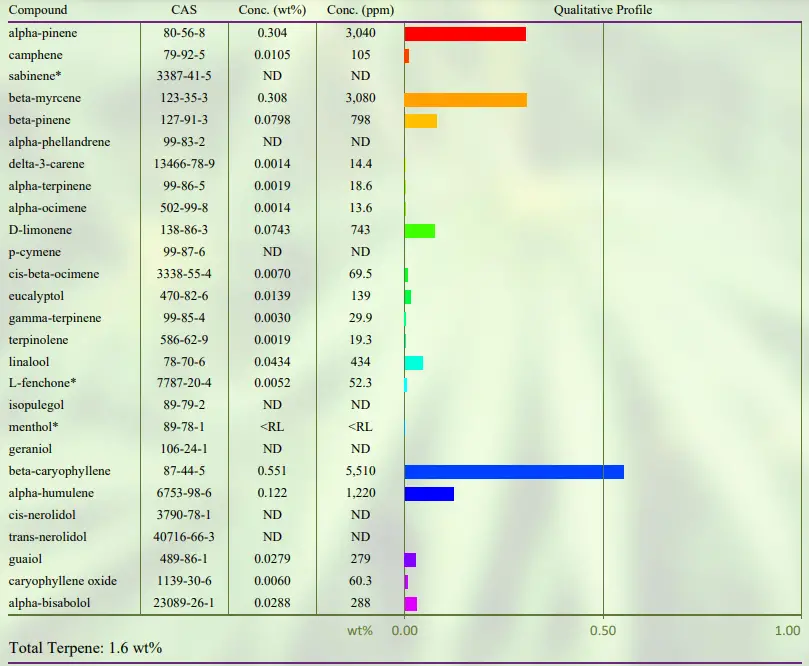Image resolution: width=809 pixels, height=666 pixels.
Task: Click CAS number 106-24-1
Action: click(184, 449)
